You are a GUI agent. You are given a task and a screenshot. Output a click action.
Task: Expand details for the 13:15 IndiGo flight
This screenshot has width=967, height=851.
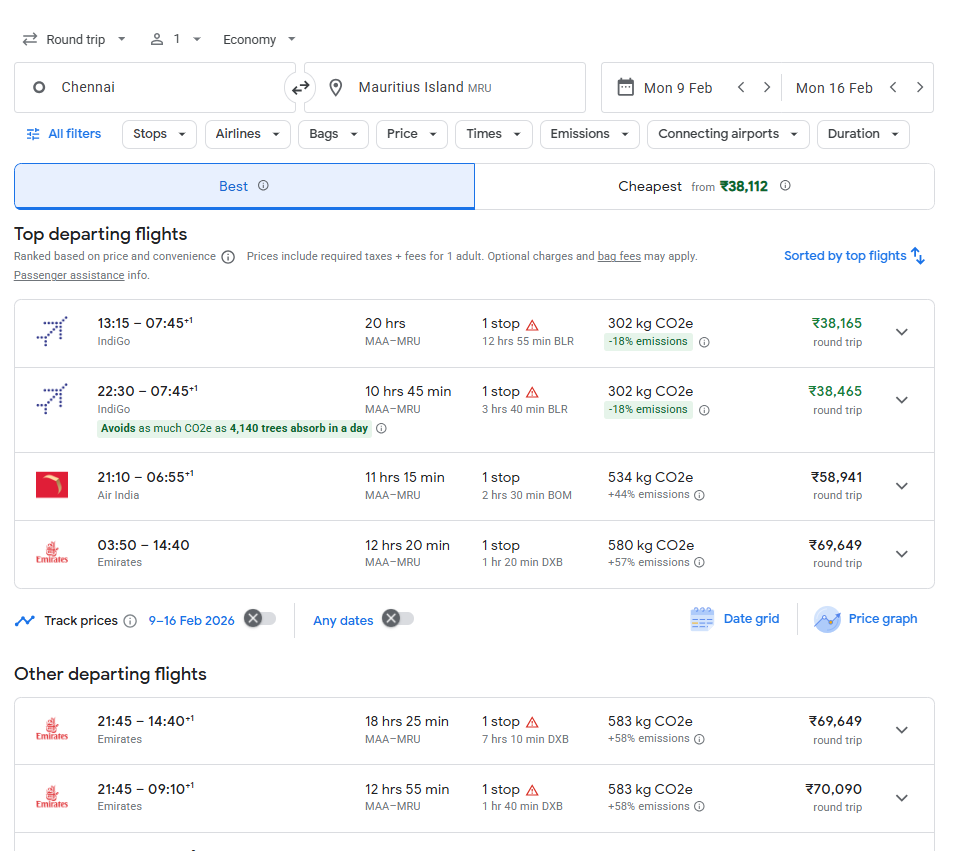point(901,331)
